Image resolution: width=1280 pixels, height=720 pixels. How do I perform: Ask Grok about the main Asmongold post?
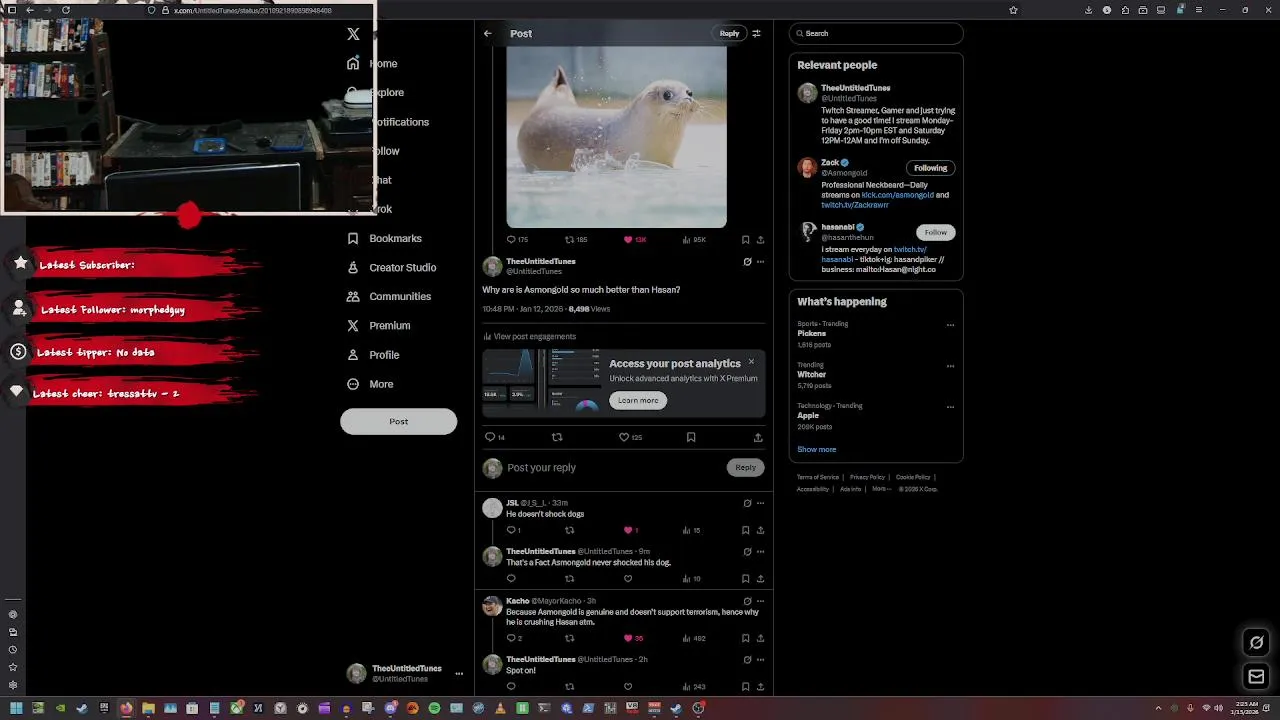click(747, 262)
